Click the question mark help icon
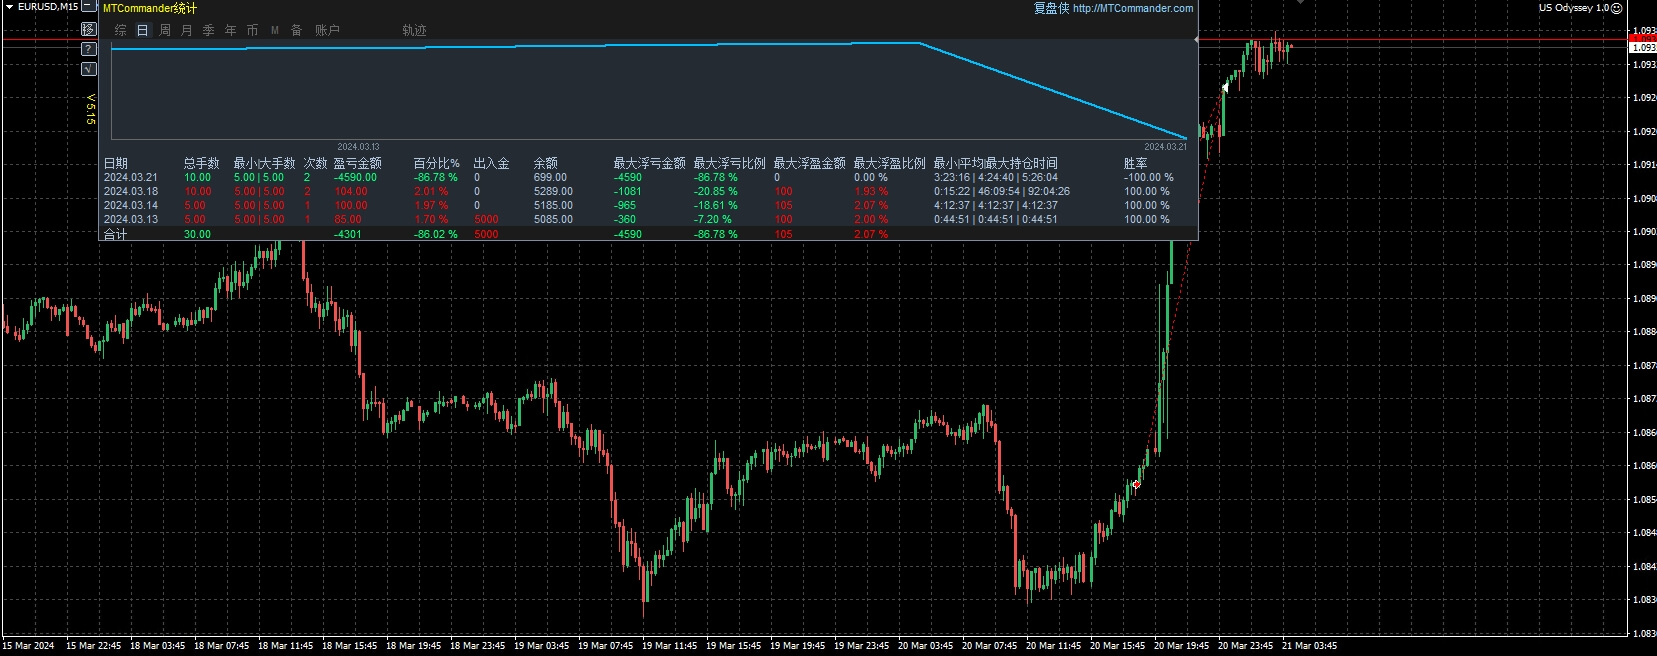 click(88, 49)
